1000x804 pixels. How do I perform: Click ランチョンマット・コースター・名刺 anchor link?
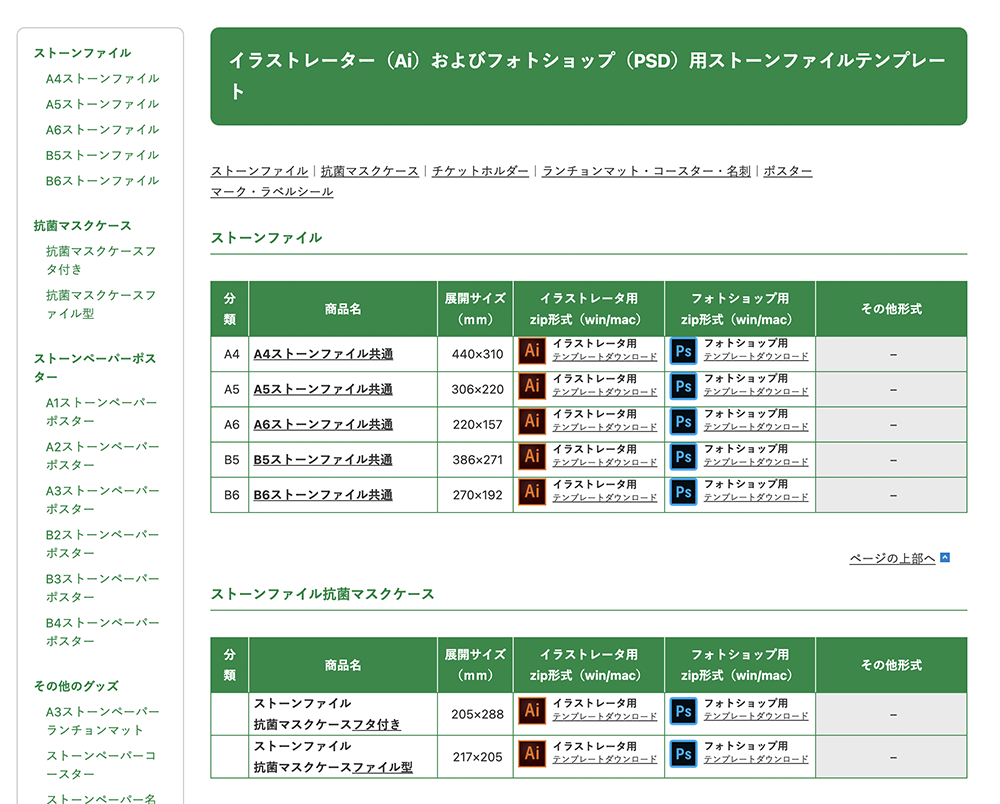coord(646,171)
